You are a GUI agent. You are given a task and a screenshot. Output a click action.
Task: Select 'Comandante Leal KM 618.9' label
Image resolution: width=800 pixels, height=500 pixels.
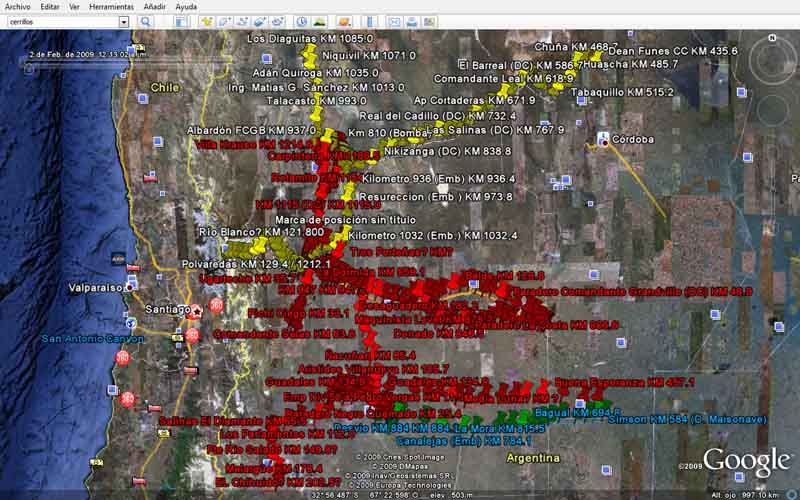[x=503, y=79]
